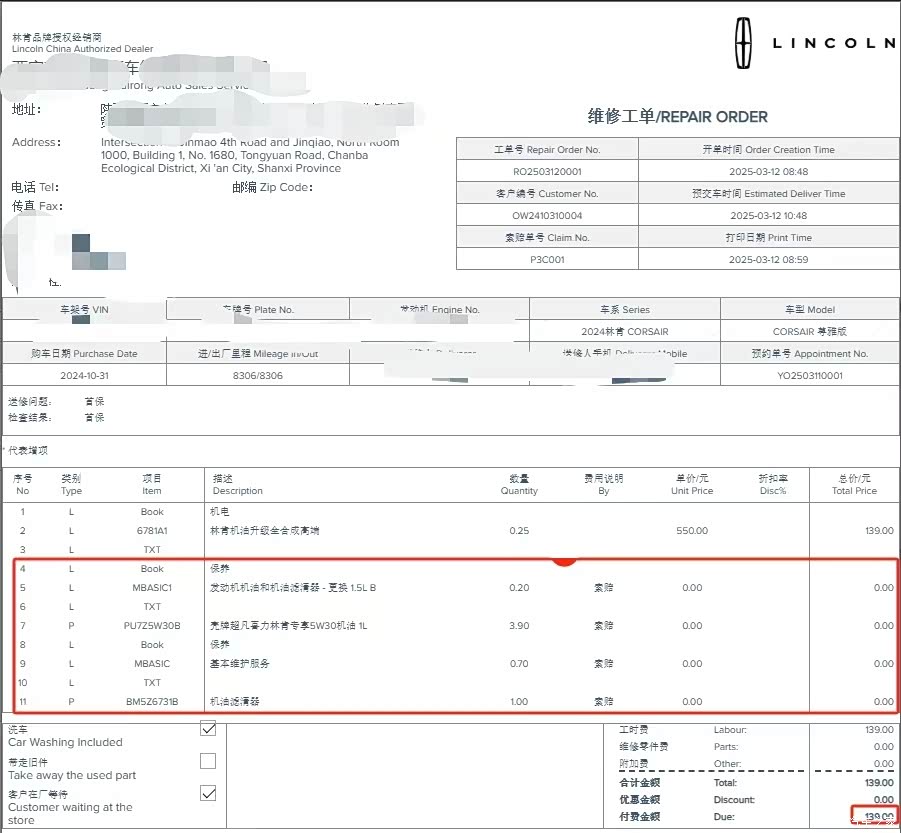Viewport: 901px width, 833px height.
Task: Click the Description column header
Action: [x=238, y=485]
